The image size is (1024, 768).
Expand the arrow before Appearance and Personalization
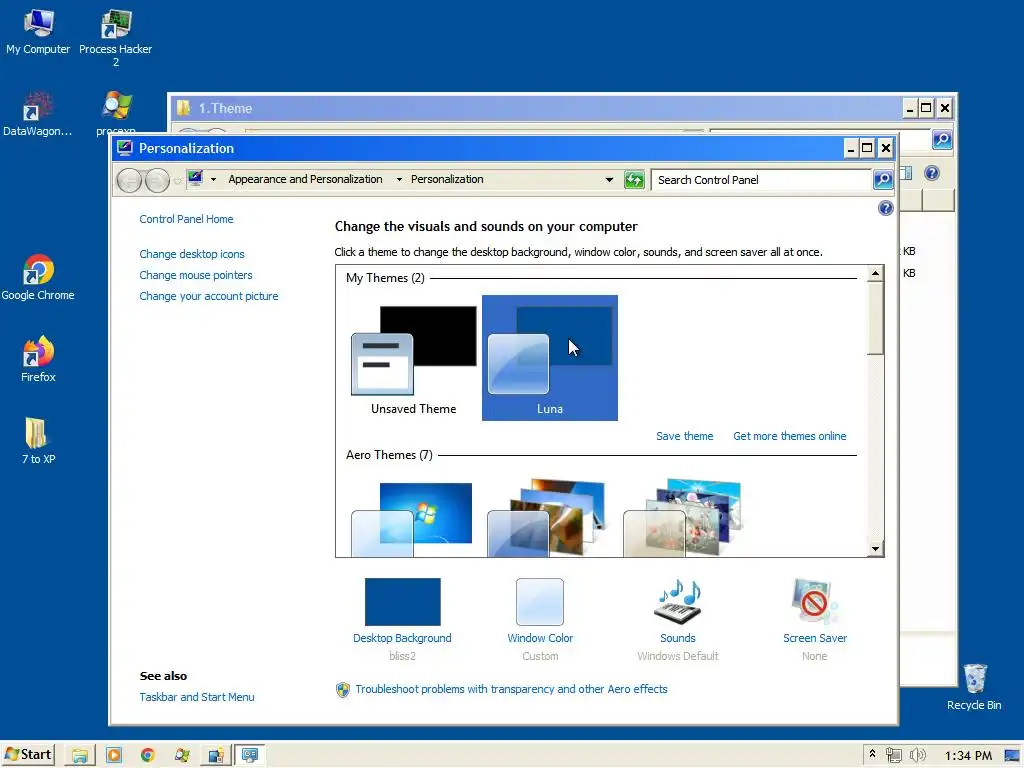pyautogui.click(x=213, y=180)
